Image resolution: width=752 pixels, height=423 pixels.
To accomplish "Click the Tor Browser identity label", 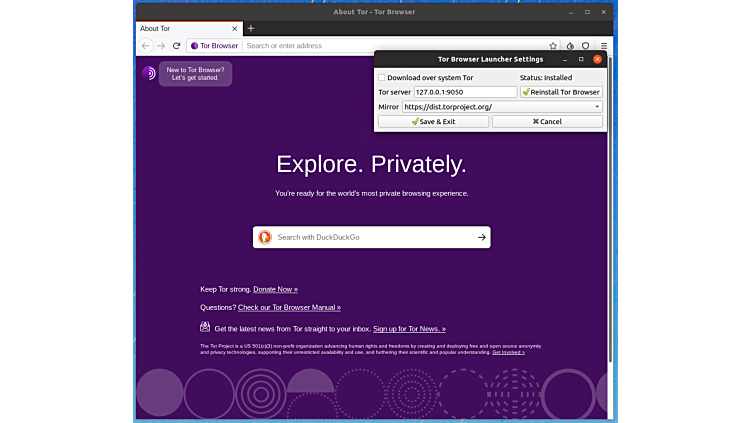I will pyautogui.click(x=214, y=46).
